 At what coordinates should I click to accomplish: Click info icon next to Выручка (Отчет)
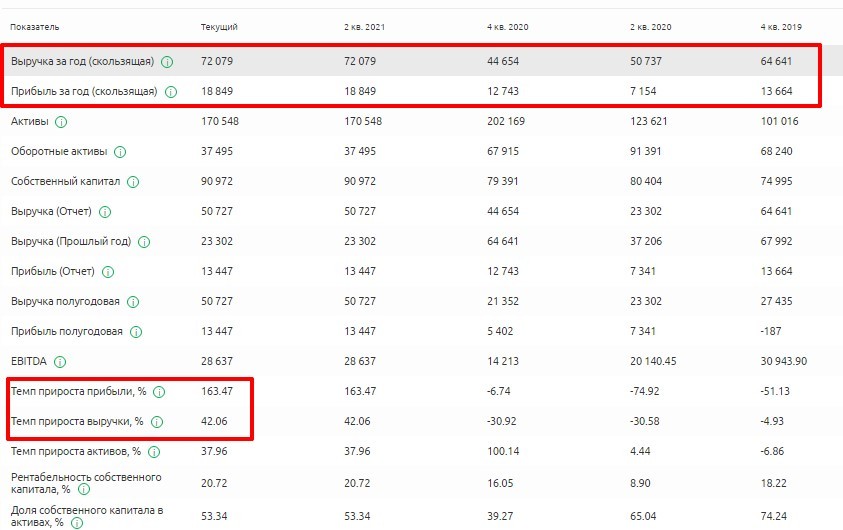click(105, 212)
